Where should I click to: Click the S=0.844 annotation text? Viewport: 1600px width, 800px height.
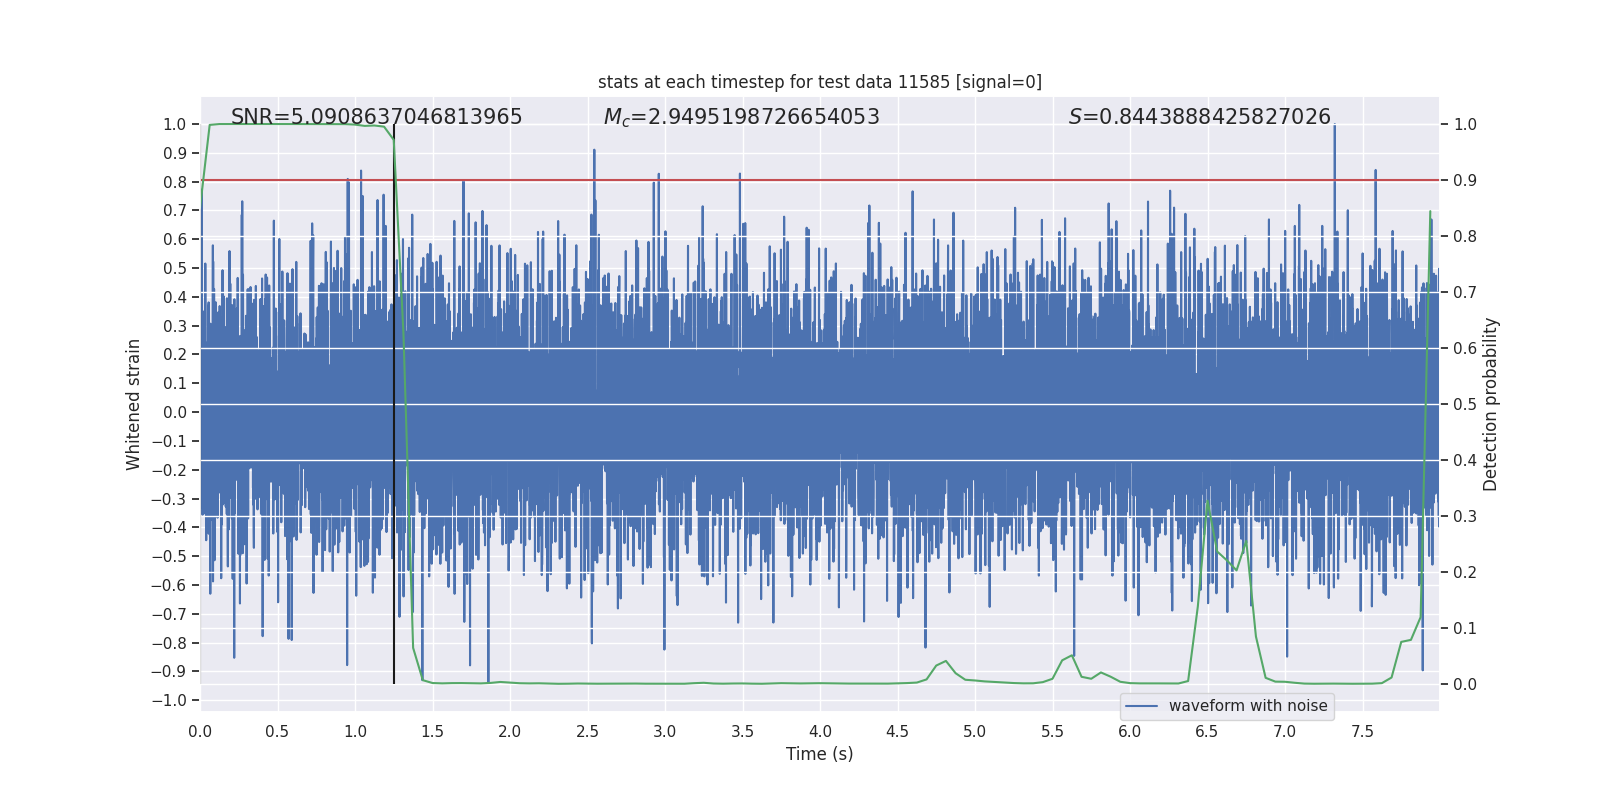click(x=1199, y=117)
